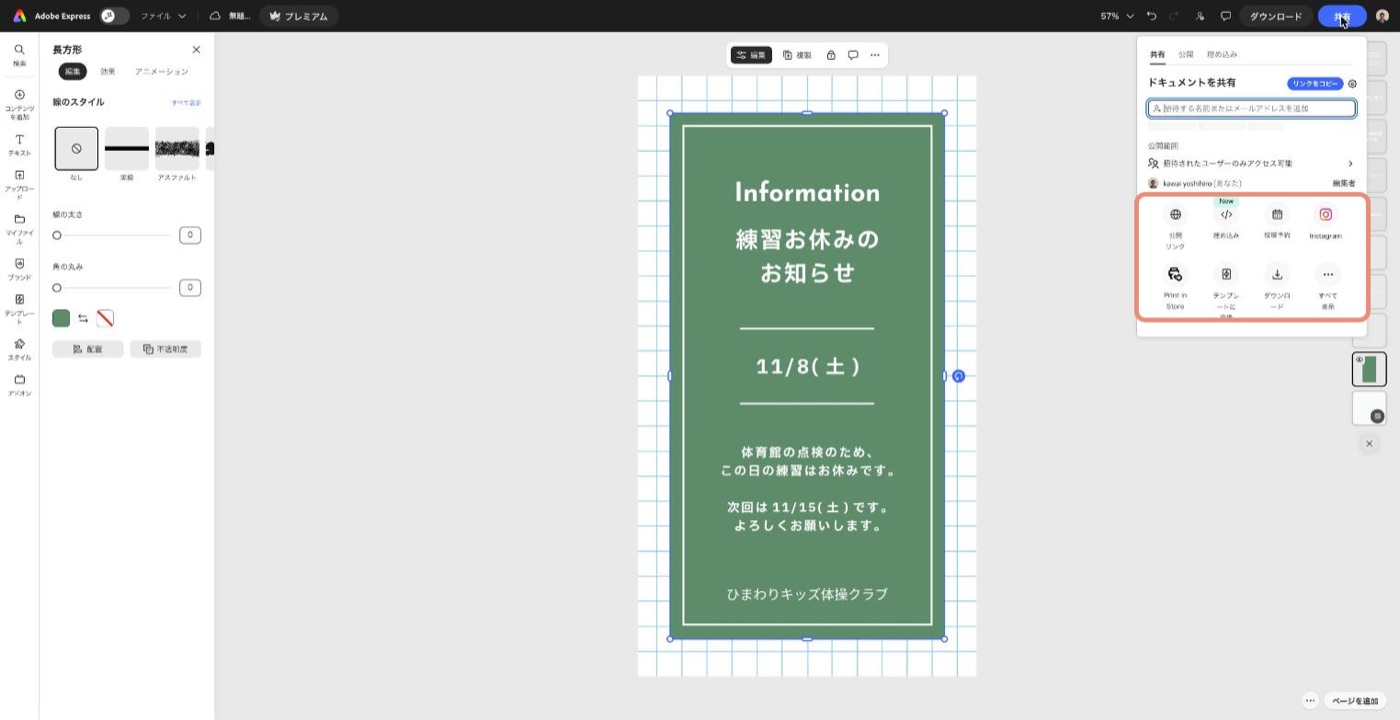1400x720 pixels.
Task: Lock the selected object via floating toolbar
Action: pyautogui.click(x=831, y=55)
